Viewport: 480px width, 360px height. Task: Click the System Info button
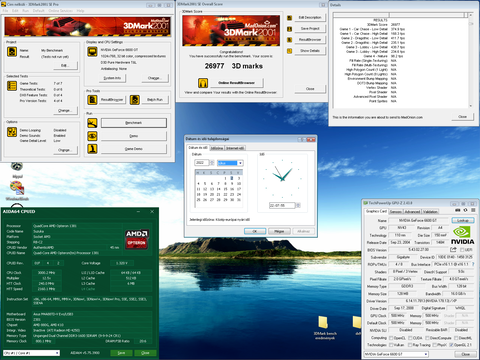point(112,78)
